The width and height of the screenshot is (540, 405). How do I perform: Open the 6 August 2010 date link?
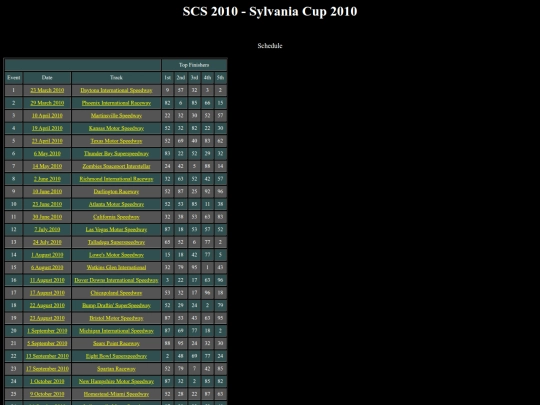47,268
